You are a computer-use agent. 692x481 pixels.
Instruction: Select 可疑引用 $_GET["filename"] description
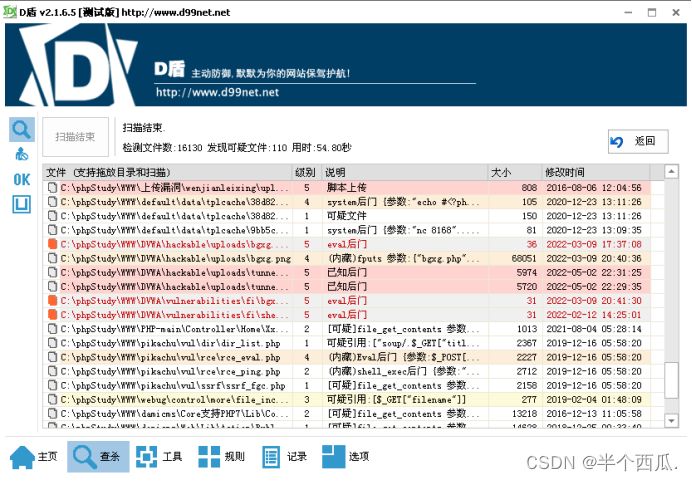396,399
